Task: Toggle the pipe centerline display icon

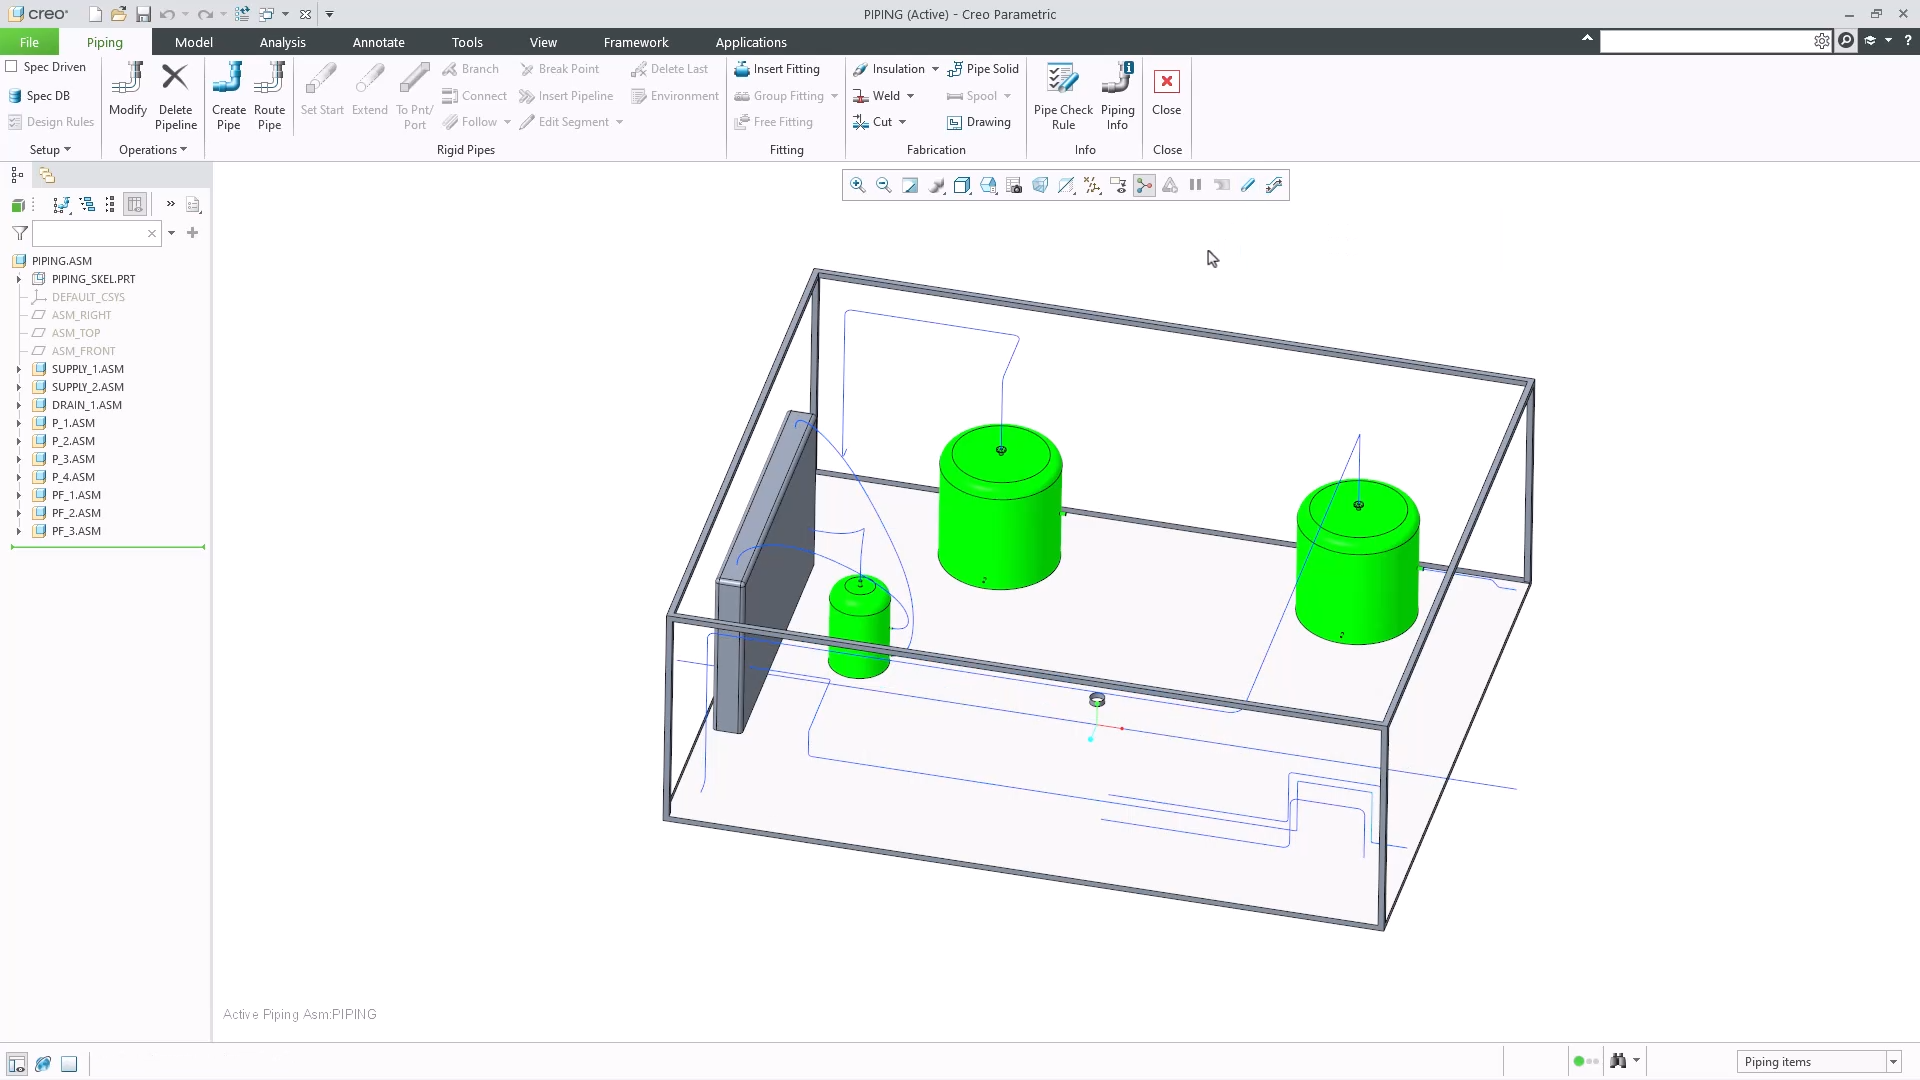Action: click(1248, 185)
